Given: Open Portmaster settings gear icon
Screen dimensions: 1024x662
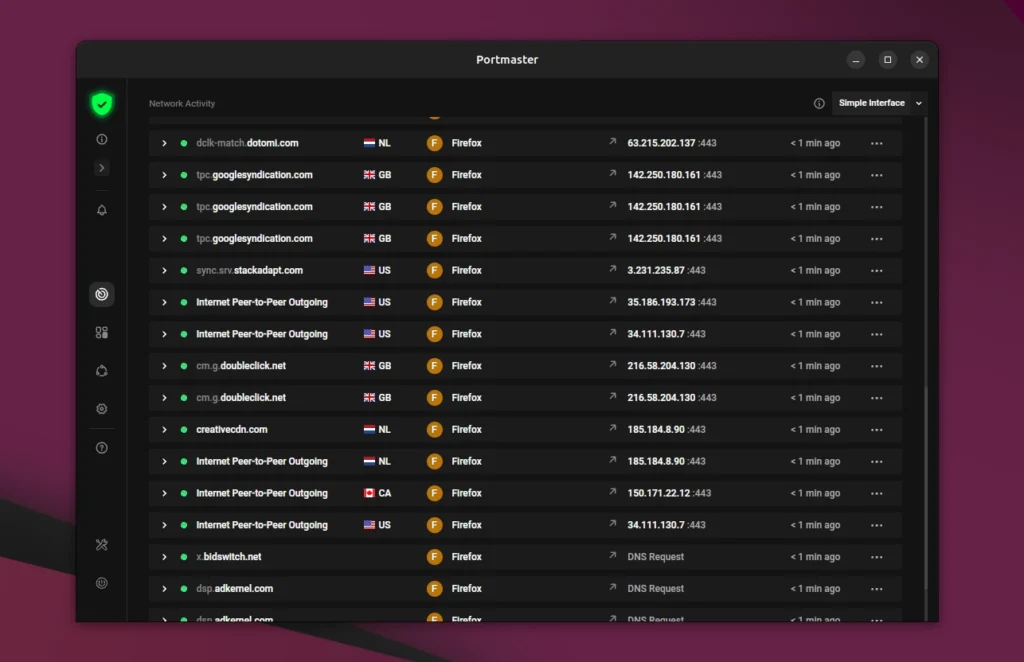Looking at the screenshot, I should coord(101,408).
